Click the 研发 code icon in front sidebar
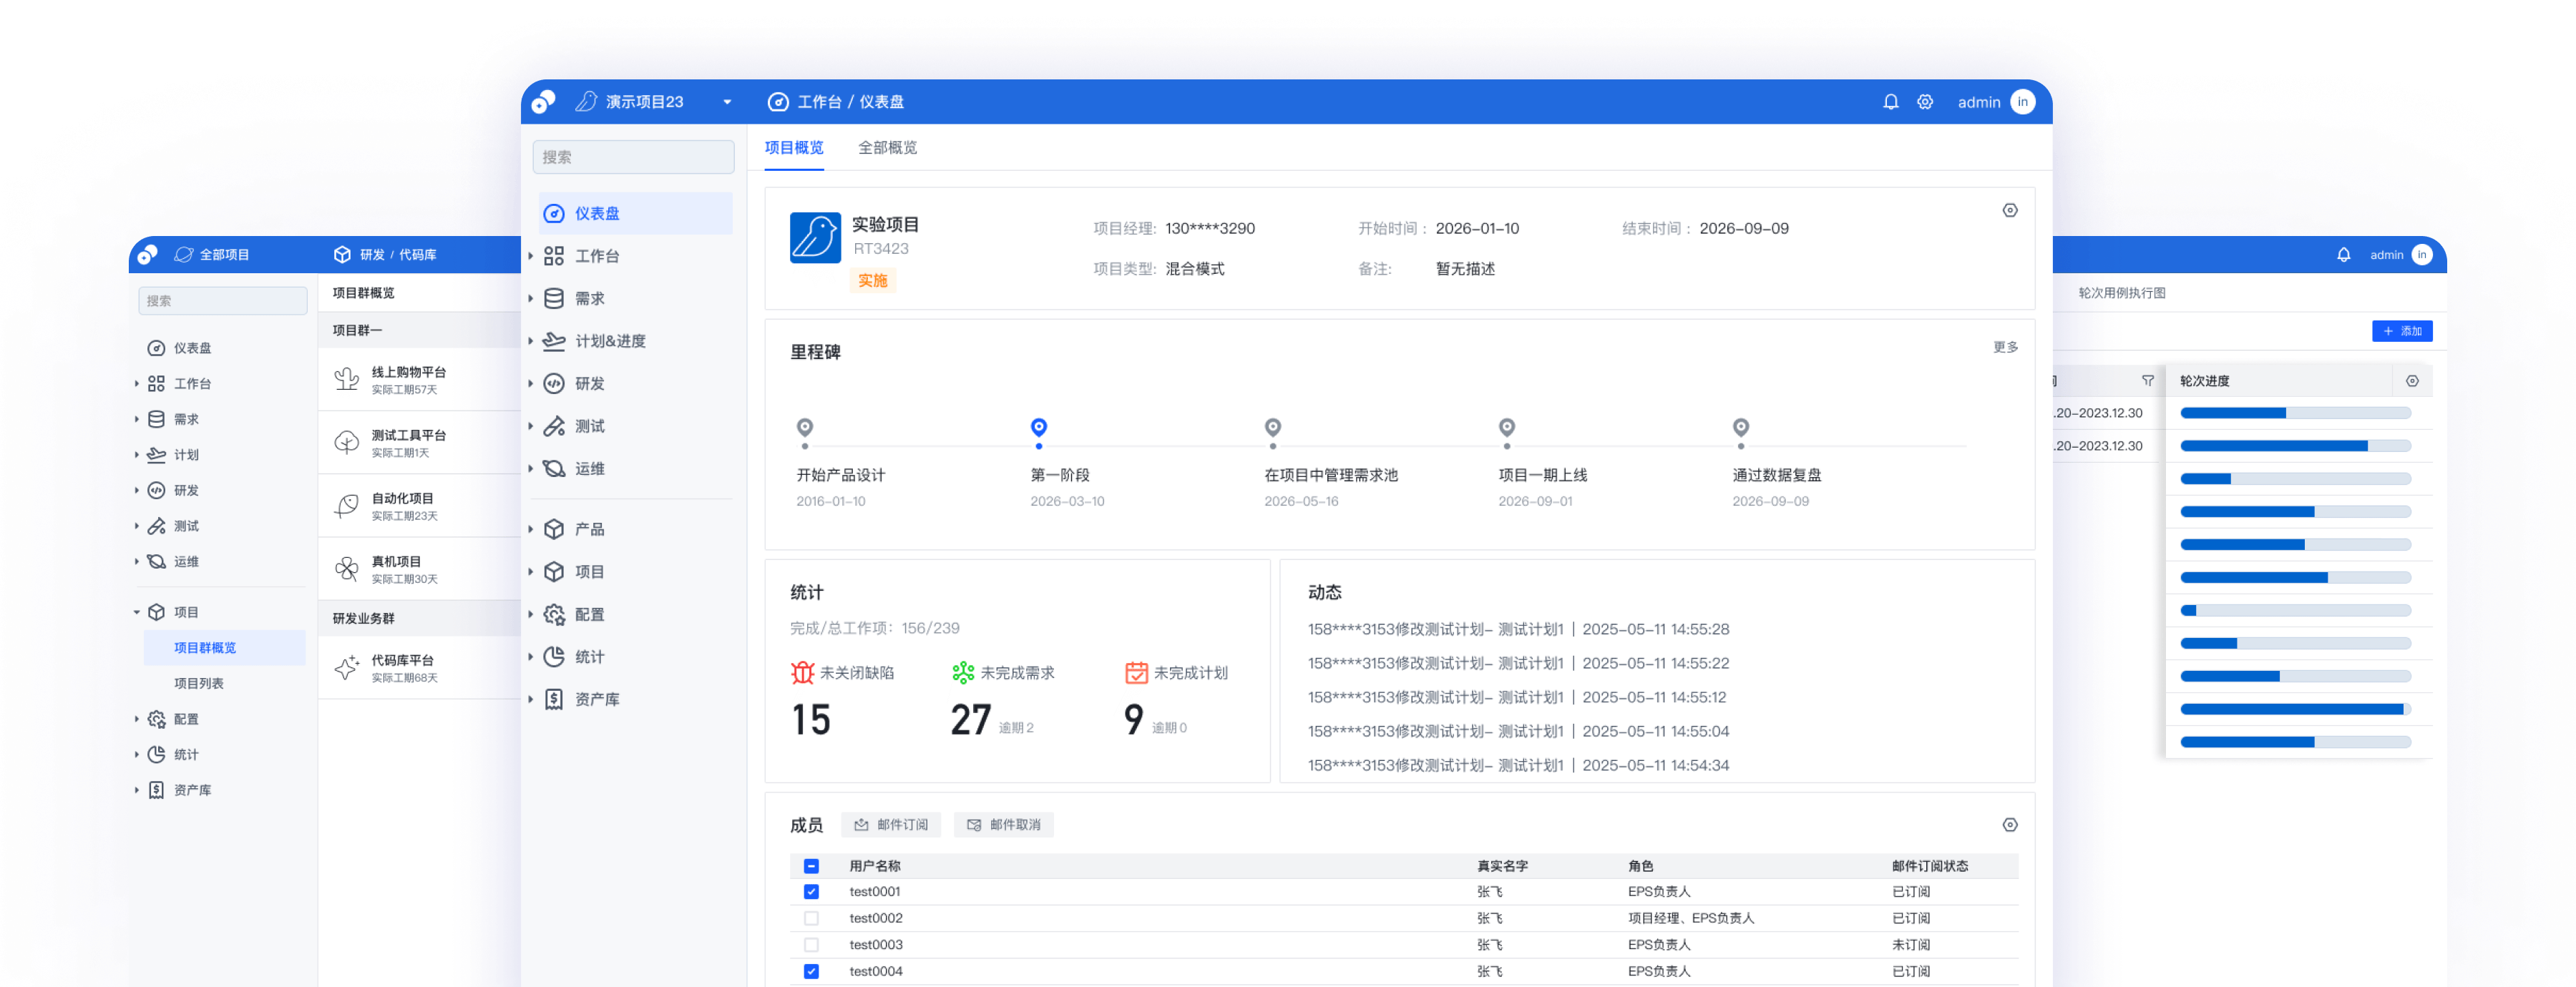The image size is (2576, 987). pos(554,383)
